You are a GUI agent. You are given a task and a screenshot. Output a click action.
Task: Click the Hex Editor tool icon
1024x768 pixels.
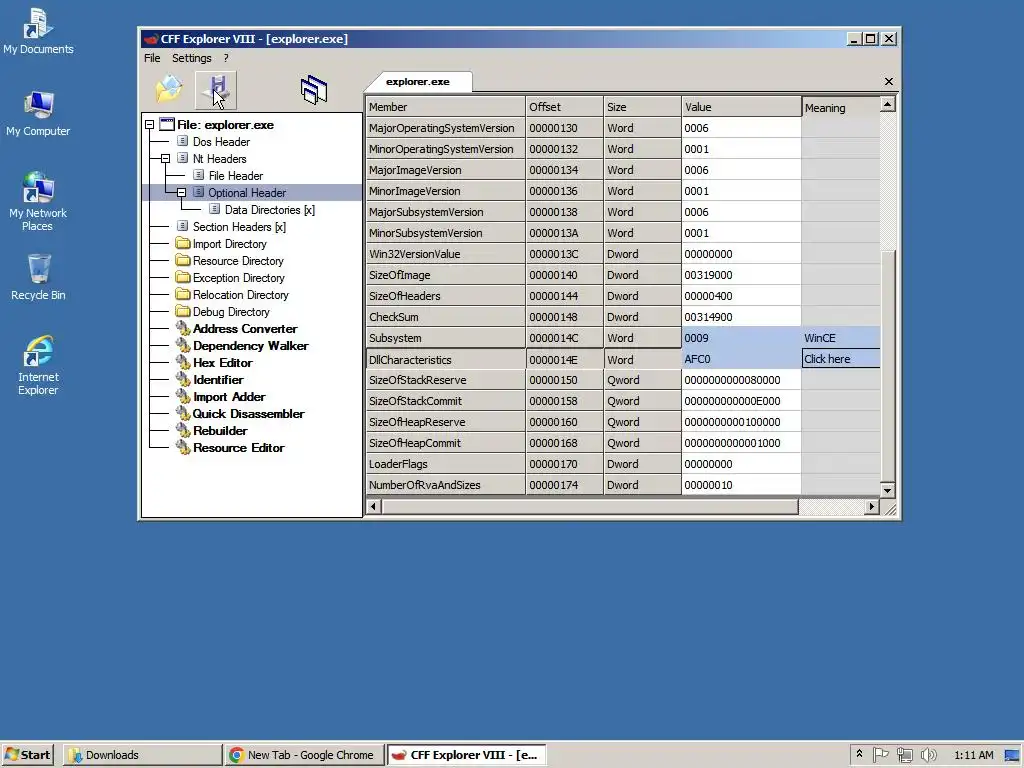[183, 362]
